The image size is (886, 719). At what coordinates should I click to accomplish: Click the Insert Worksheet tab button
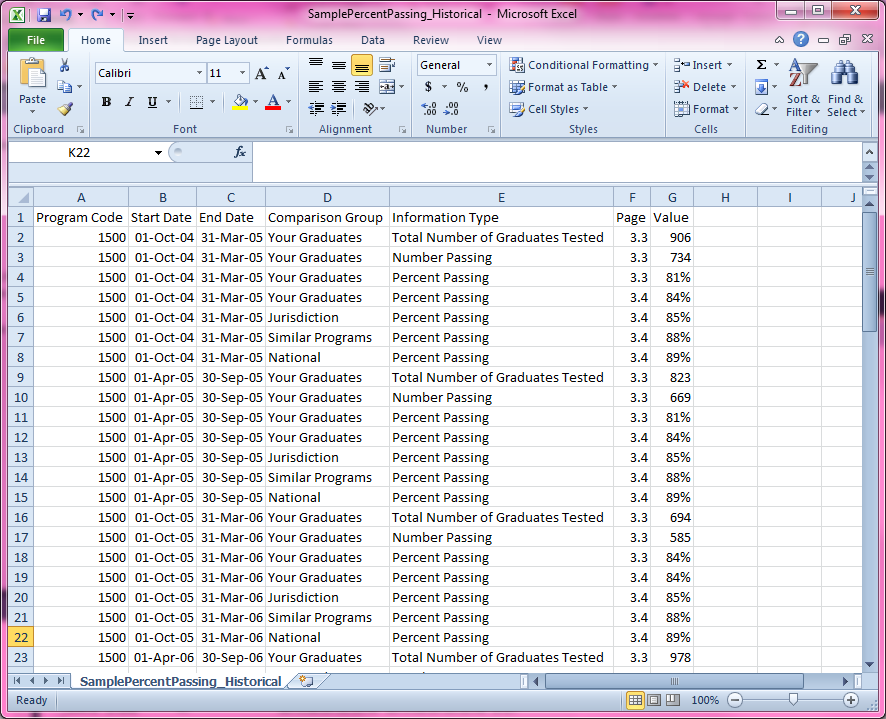click(x=306, y=681)
